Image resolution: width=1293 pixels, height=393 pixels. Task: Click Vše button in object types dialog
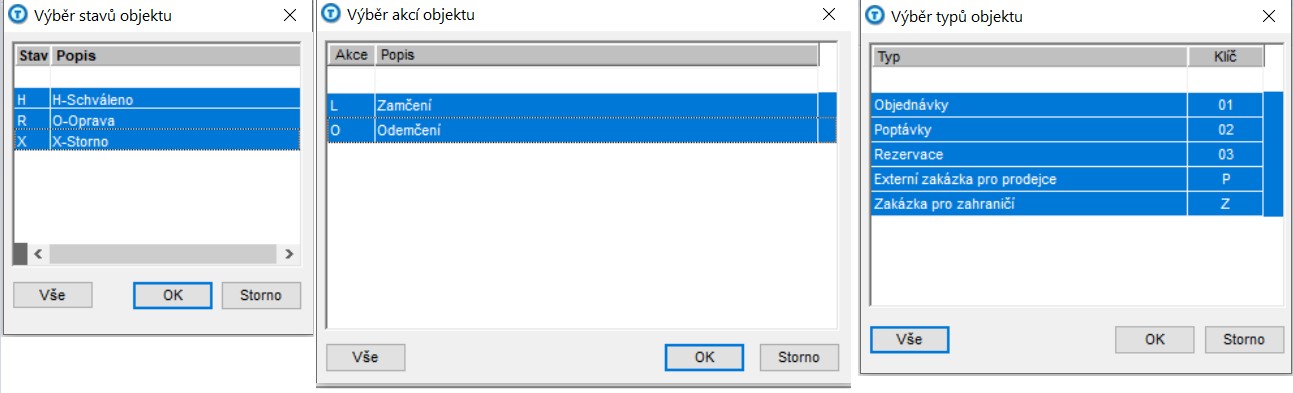pos(909,339)
